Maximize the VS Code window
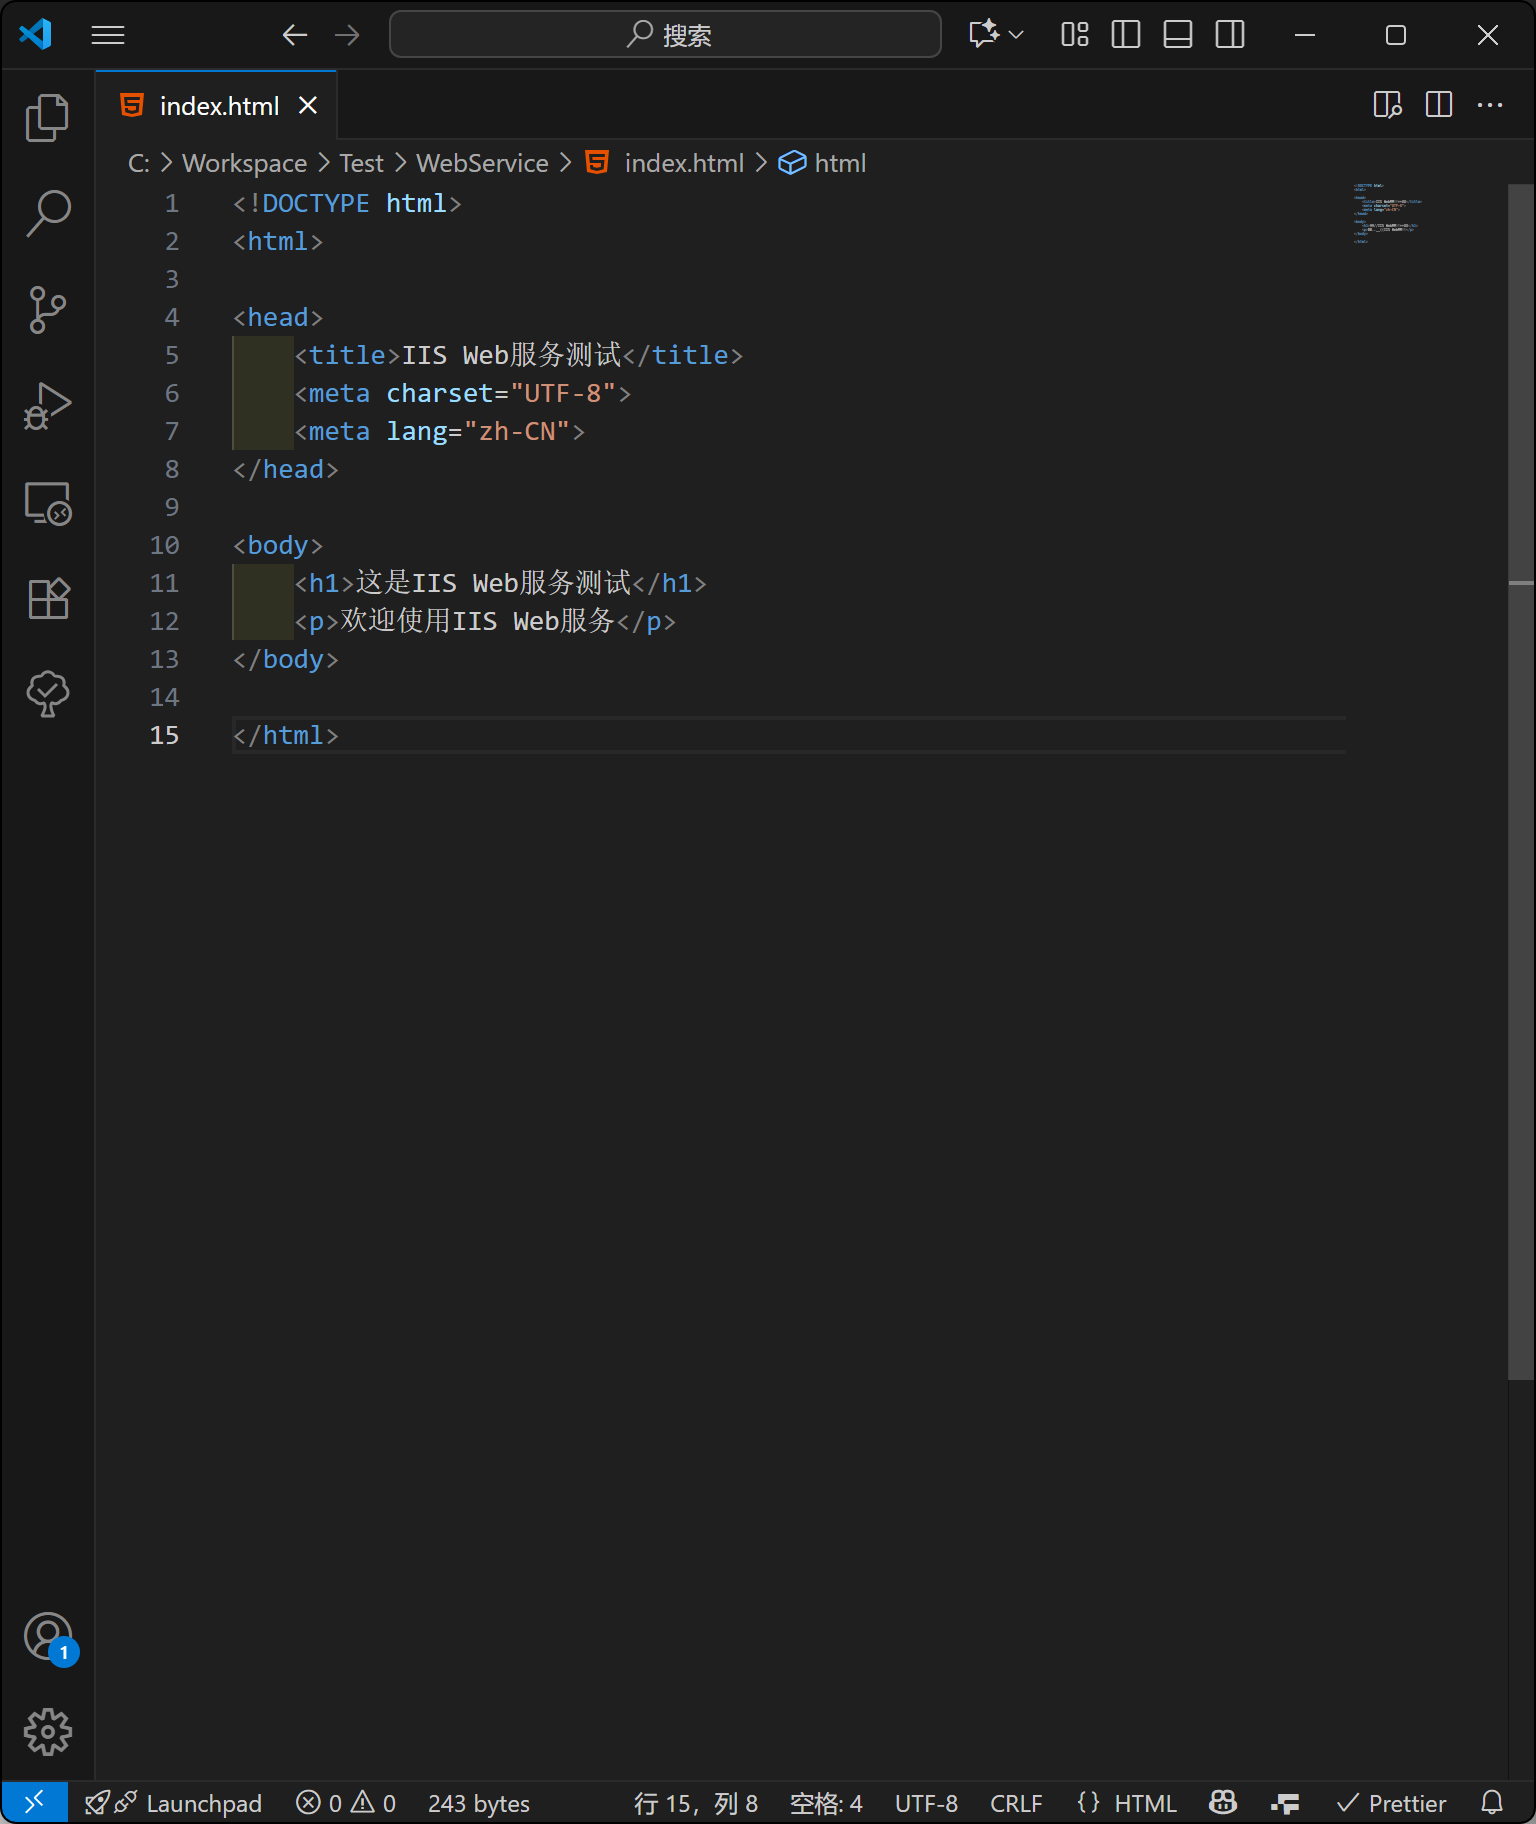 tap(1396, 35)
